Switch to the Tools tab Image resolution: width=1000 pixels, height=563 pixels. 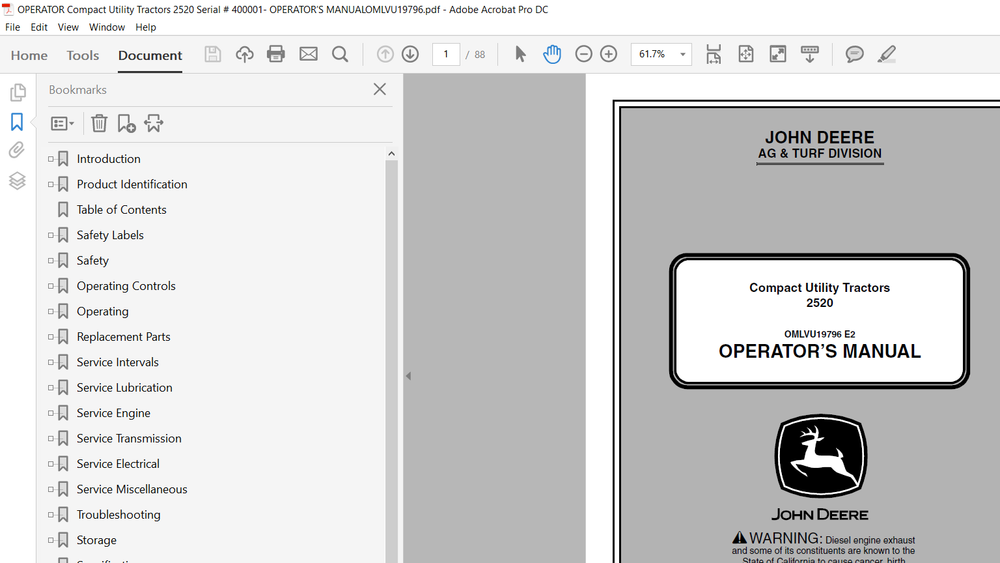click(83, 55)
